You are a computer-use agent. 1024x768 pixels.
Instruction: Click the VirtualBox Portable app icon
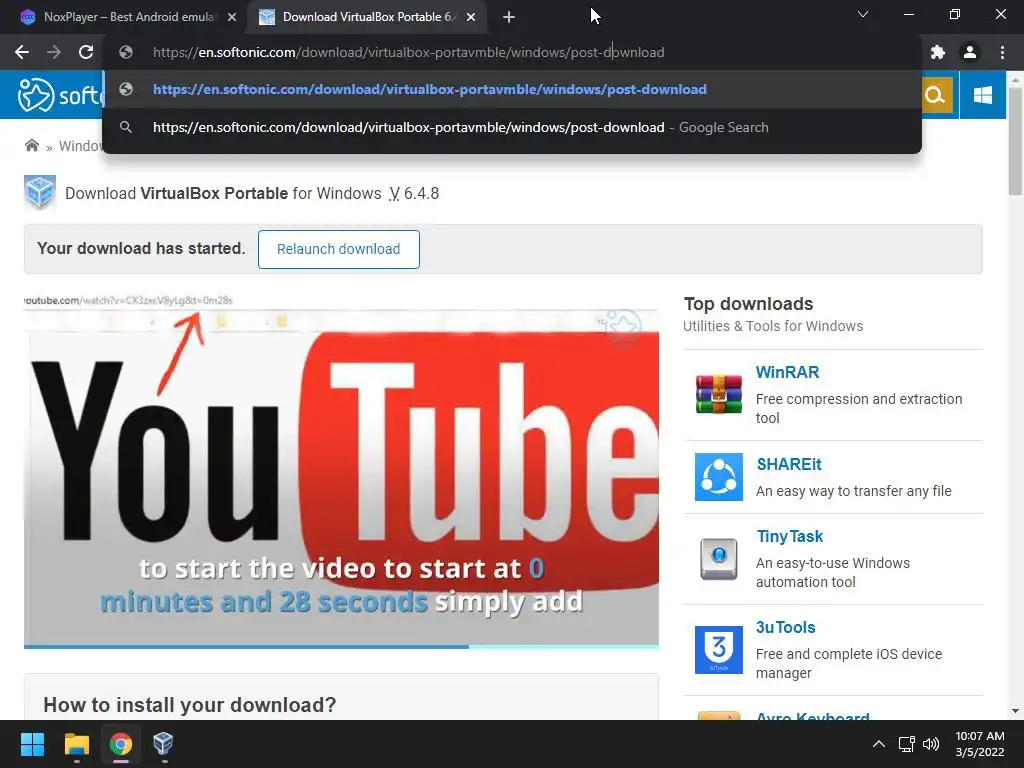point(40,193)
